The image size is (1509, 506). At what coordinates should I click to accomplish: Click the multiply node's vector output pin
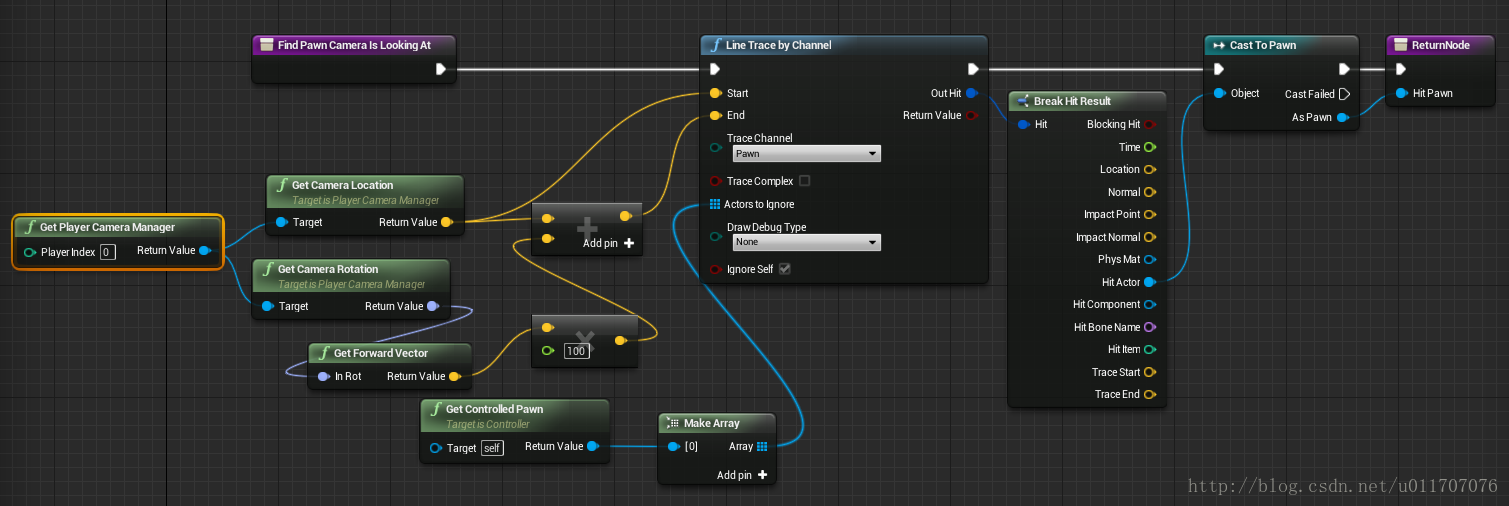(x=620, y=341)
